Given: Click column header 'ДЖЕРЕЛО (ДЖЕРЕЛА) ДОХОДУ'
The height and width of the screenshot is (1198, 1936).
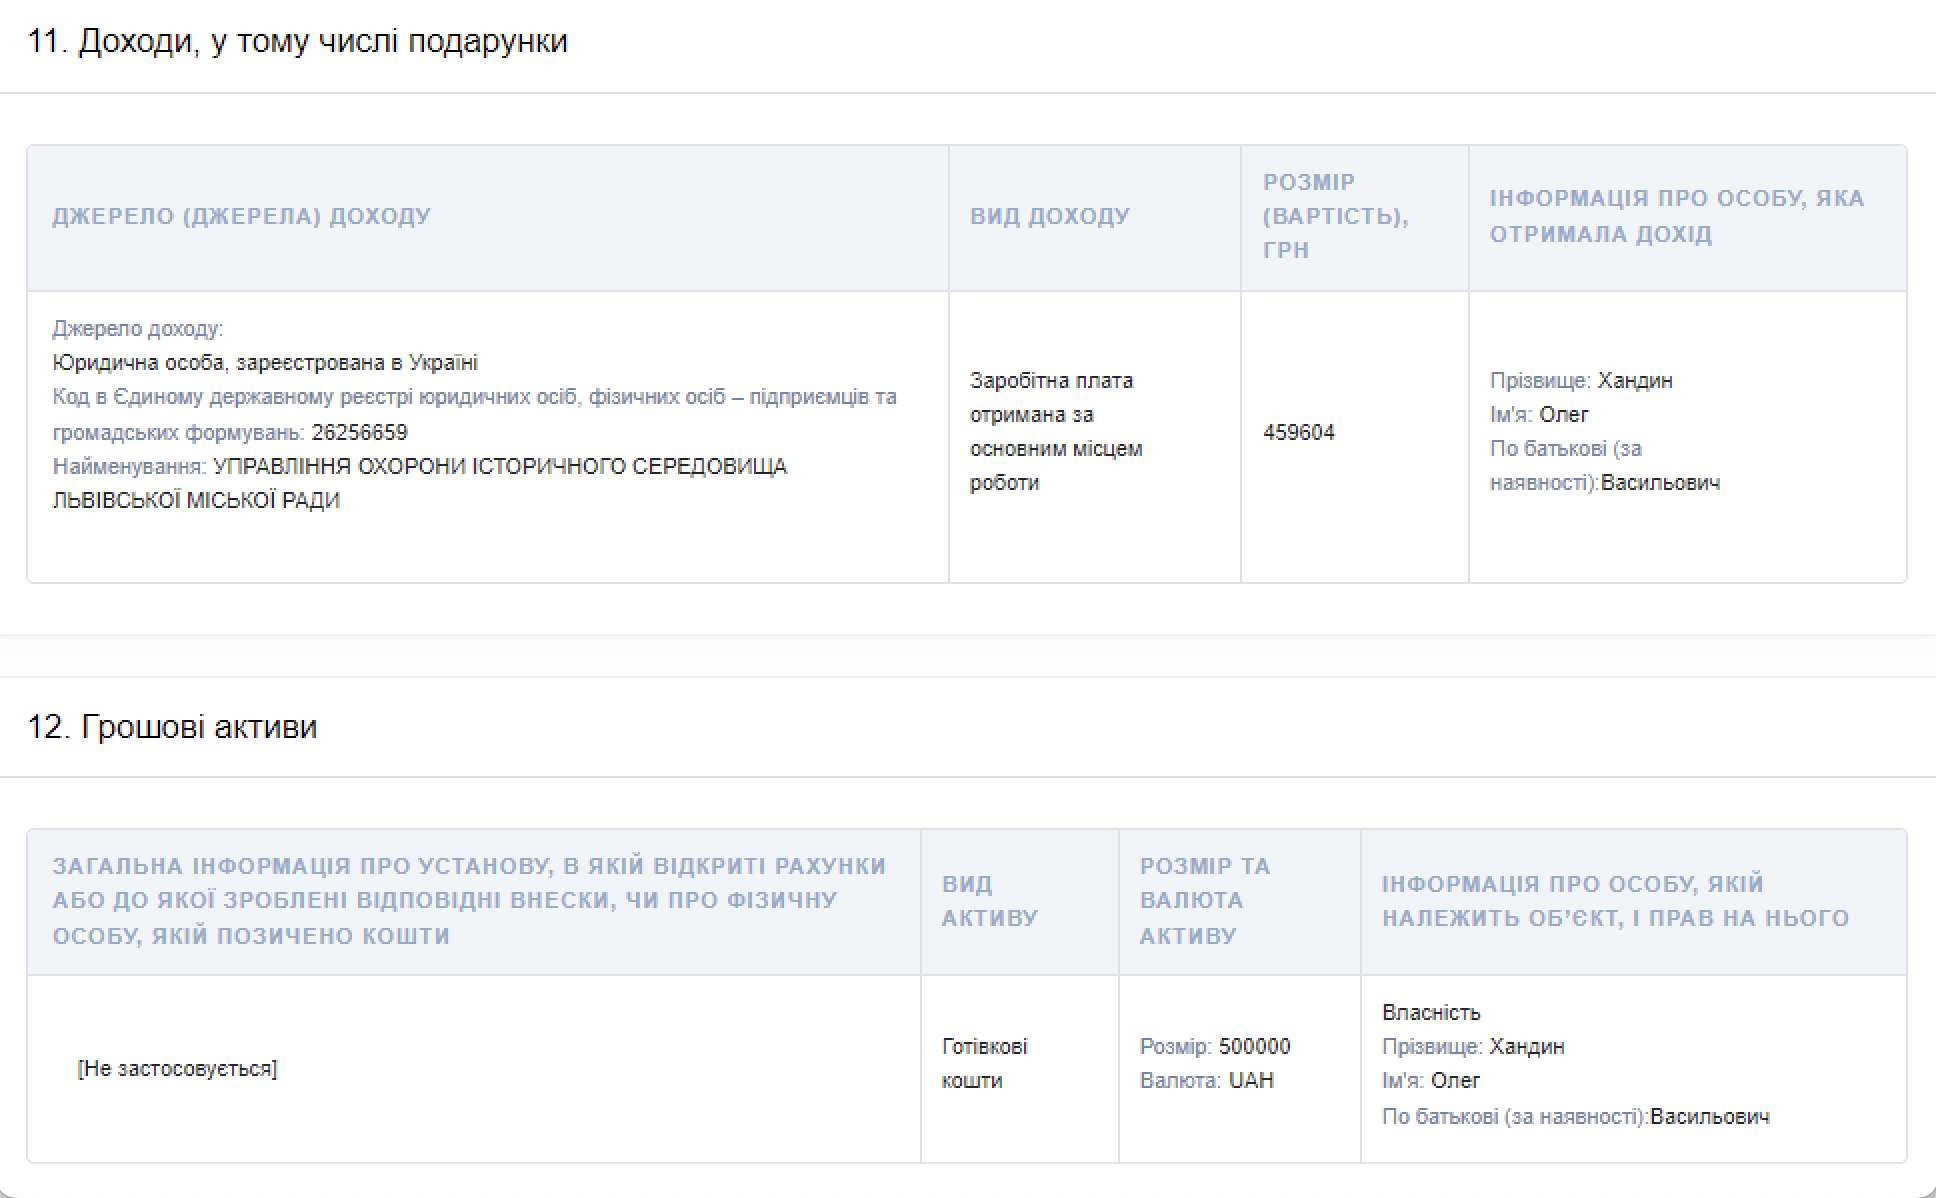Looking at the screenshot, I should click(242, 216).
